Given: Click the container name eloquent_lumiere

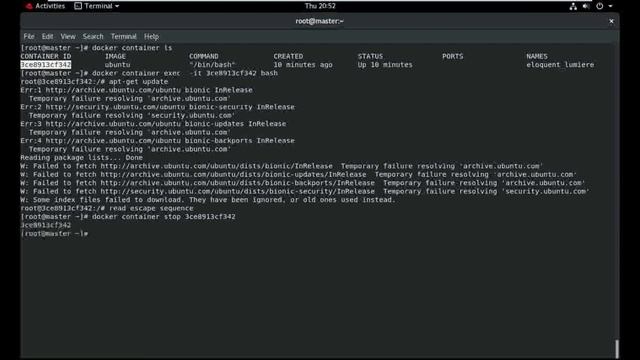Looking at the screenshot, I should coord(560,64).
